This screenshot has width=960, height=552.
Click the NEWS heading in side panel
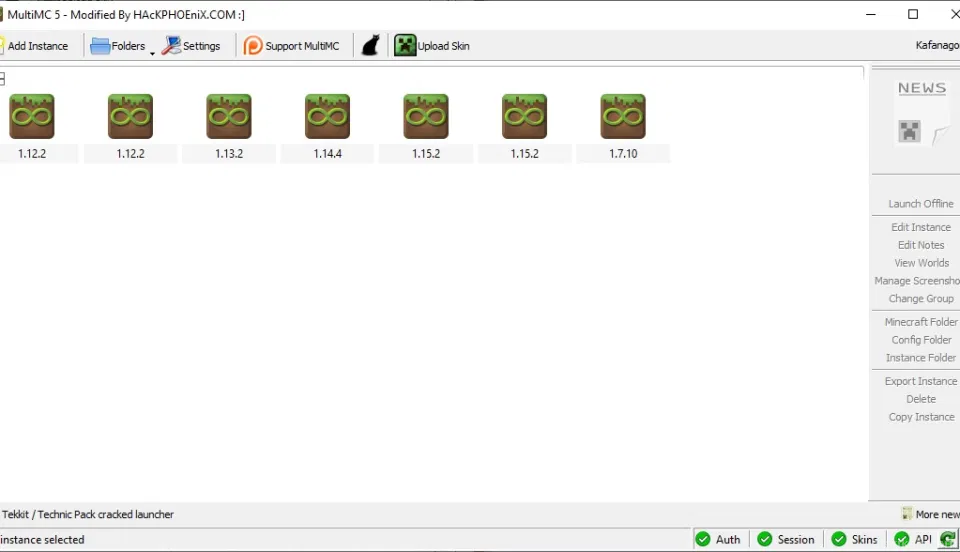[x=922, y=88]
